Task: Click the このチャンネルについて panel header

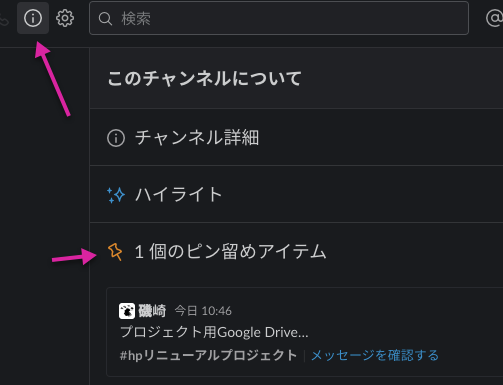Action: 204,79
